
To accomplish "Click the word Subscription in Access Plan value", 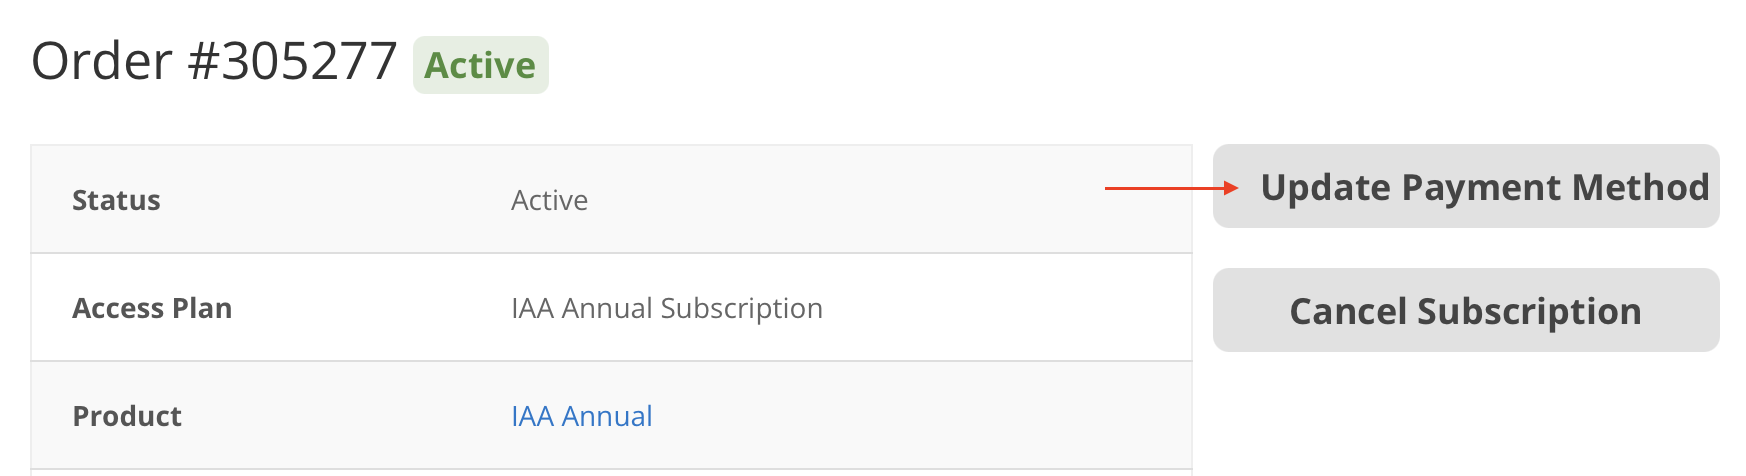I will pos(741,308).
